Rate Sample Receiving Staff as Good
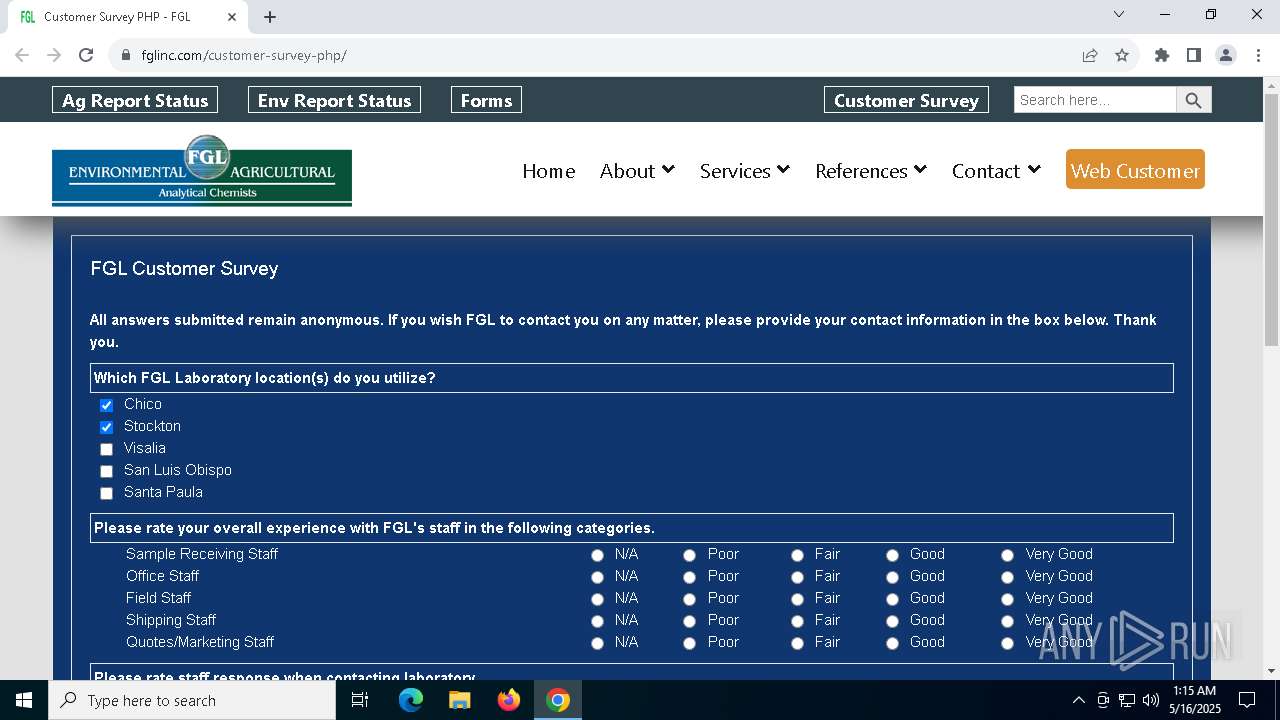1280x720 pixels. [x=892, y=555]
